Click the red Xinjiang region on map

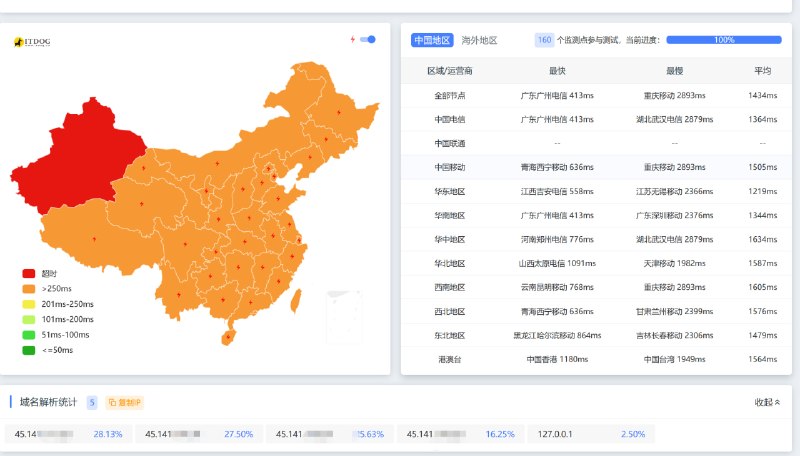coord(77,158)
